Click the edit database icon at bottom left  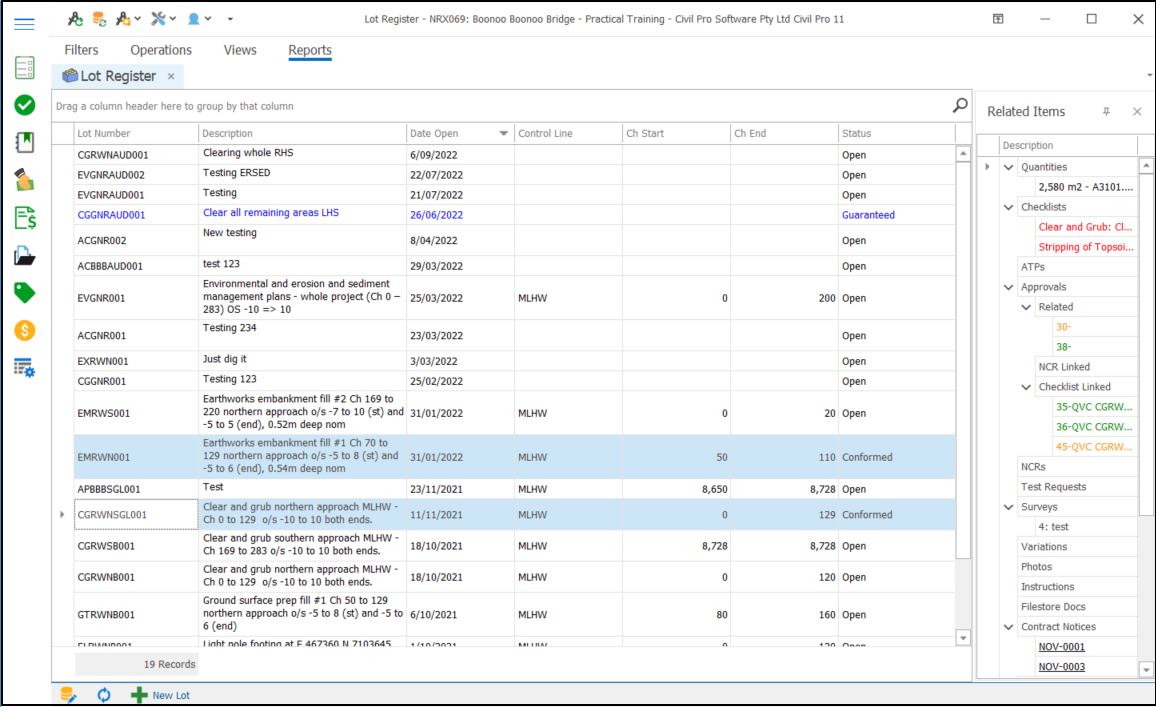pyautogui.click(x=68, y=694)
